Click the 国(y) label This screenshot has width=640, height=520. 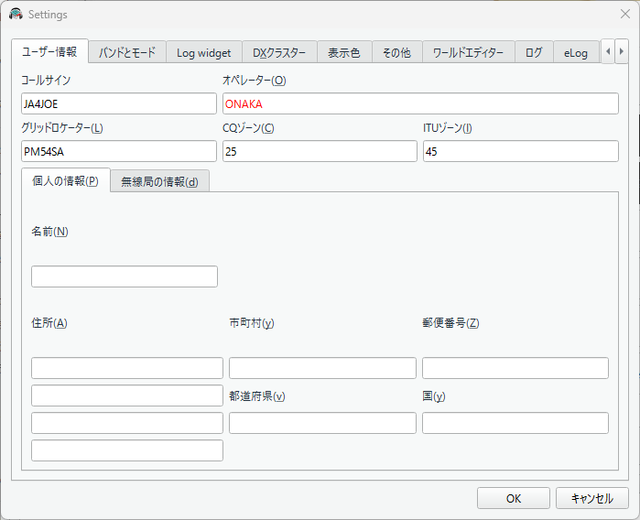point(433,396)
